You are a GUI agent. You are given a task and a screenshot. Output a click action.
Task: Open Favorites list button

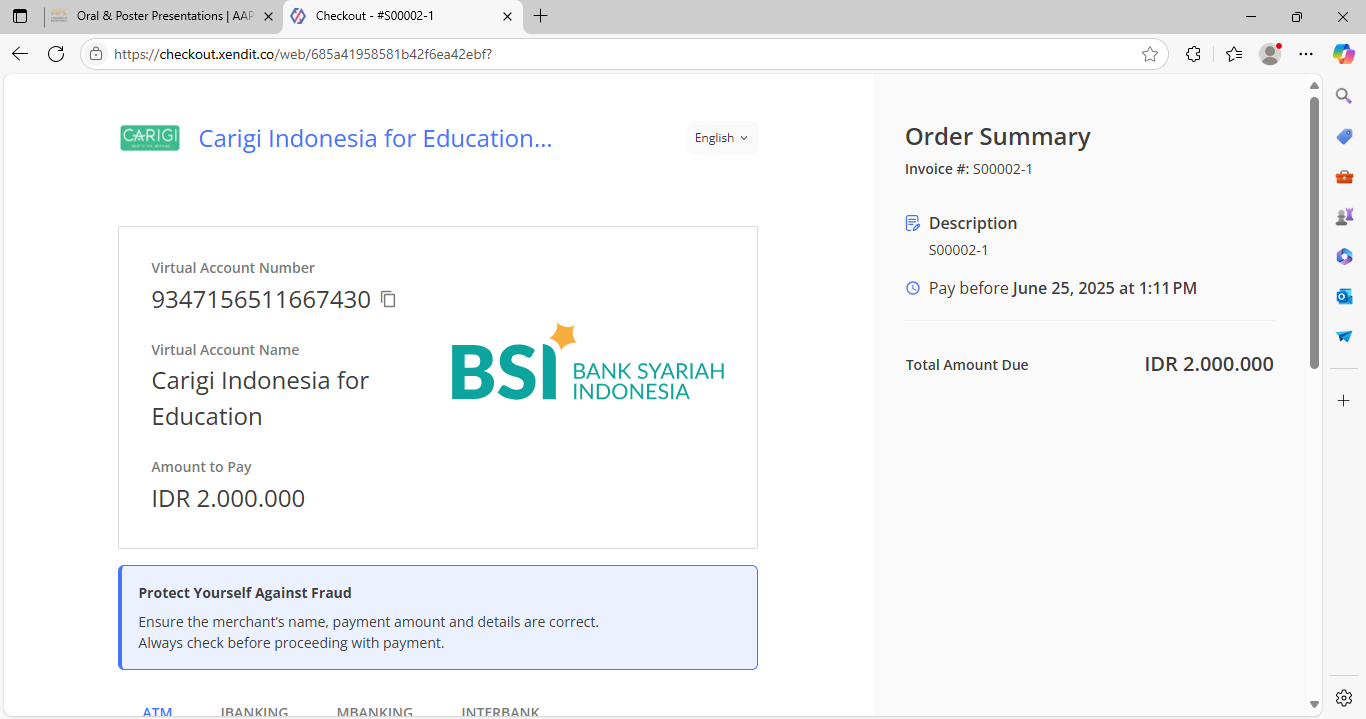coord(1234,54)
